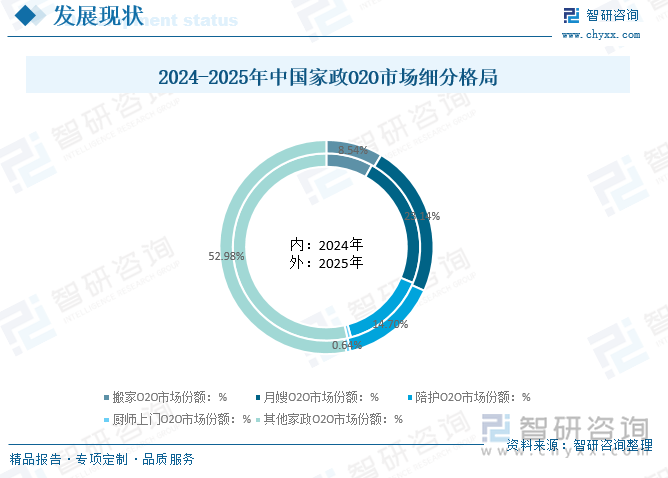Click the 8.54% data label

[x=353, y=150]
